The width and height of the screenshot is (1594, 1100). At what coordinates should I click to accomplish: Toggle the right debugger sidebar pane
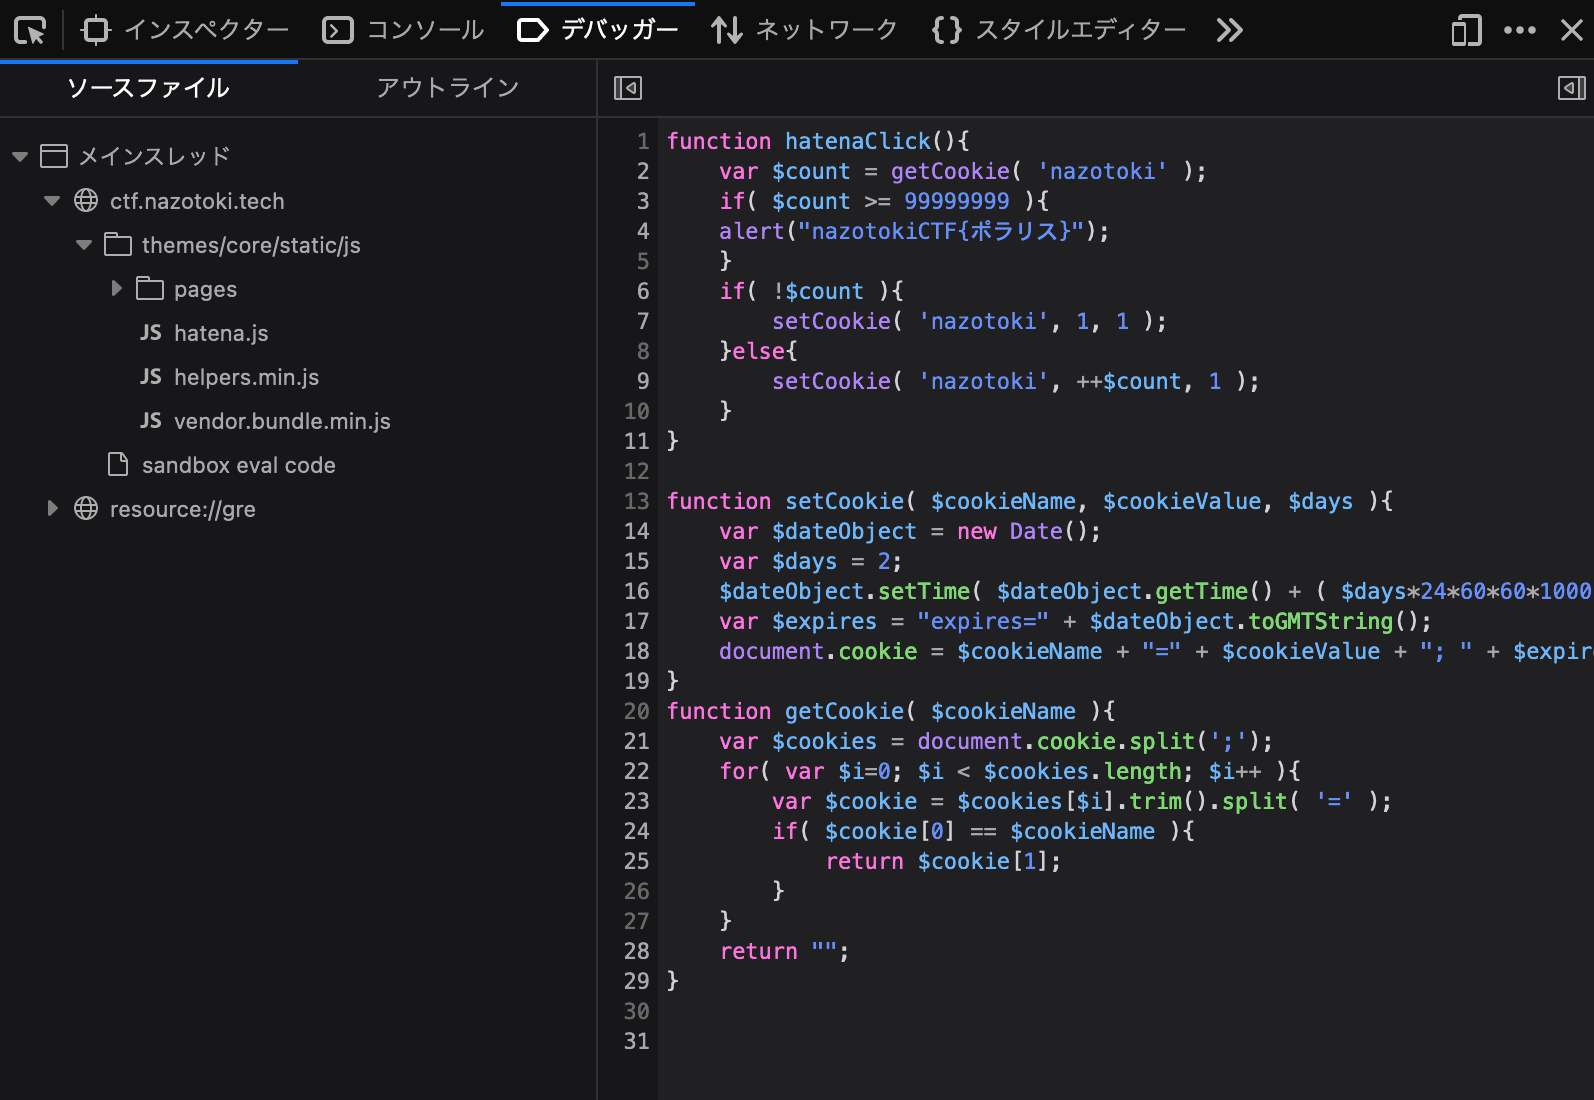1571,89
